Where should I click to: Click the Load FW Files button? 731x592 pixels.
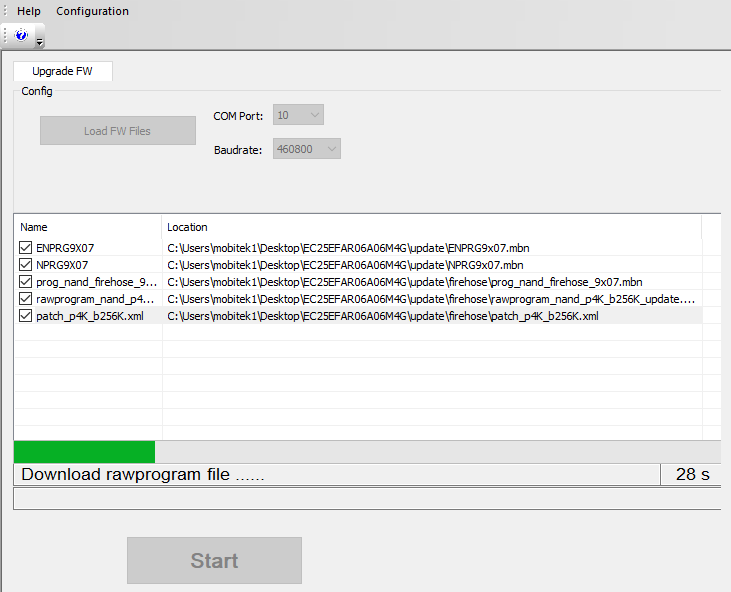tap(118, 131)
